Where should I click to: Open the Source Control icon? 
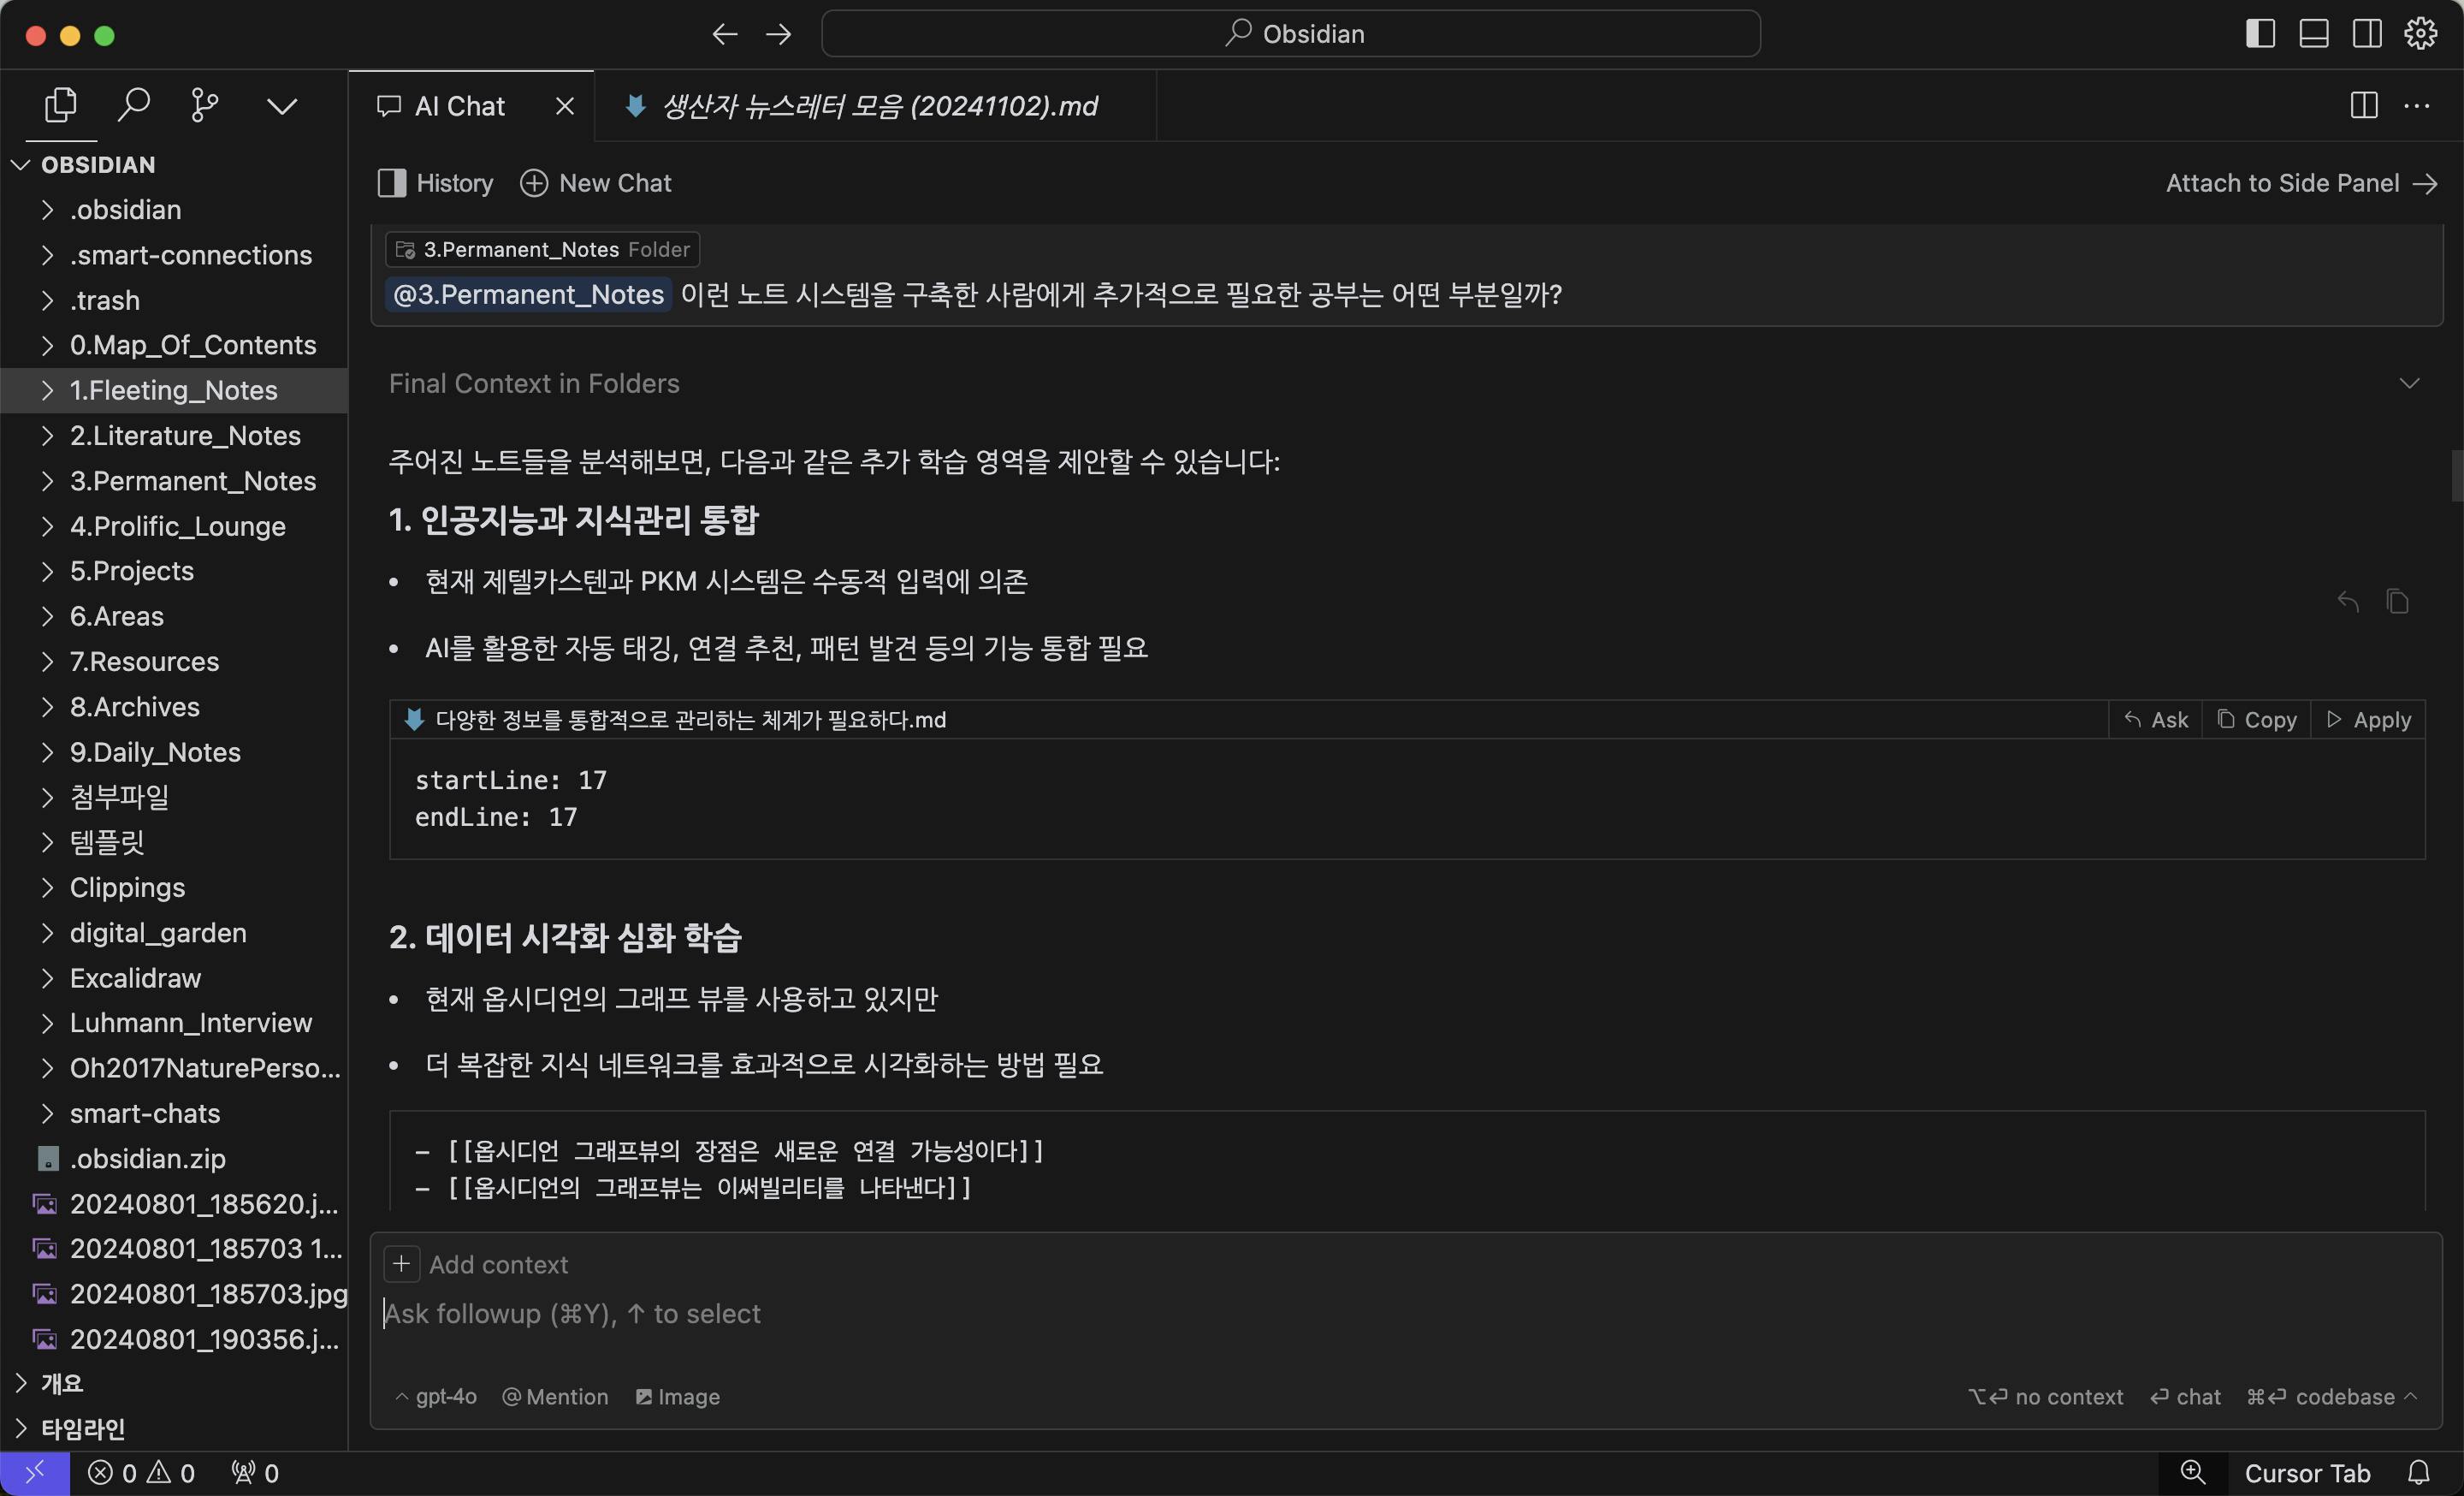click(204, 105)
